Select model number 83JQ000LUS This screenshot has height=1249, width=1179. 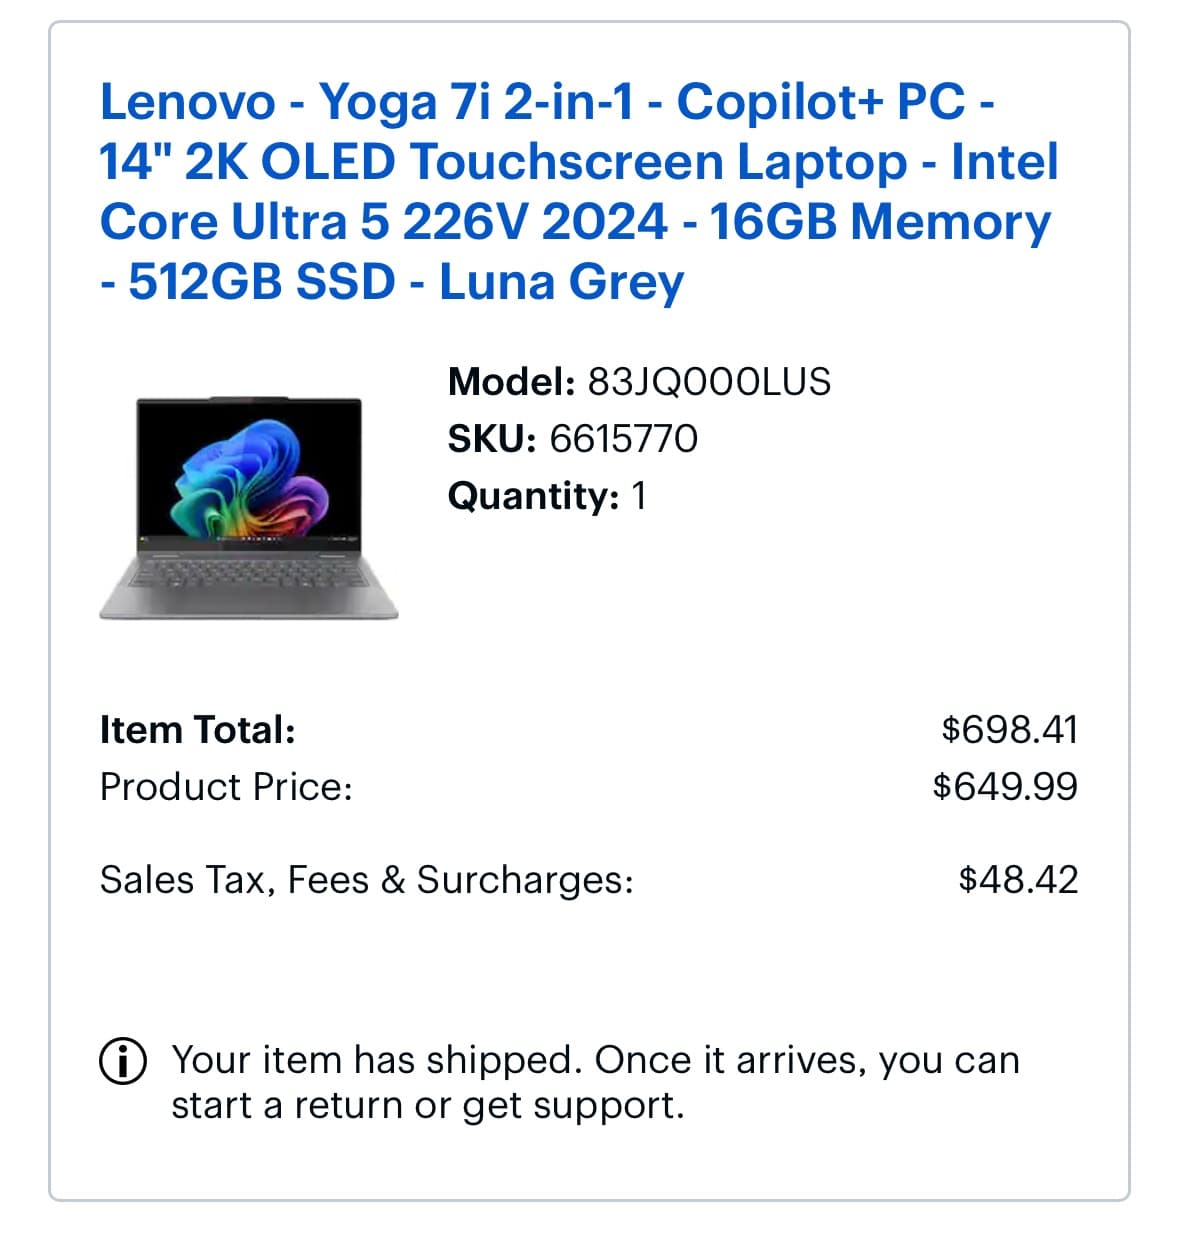click(708, 382)
